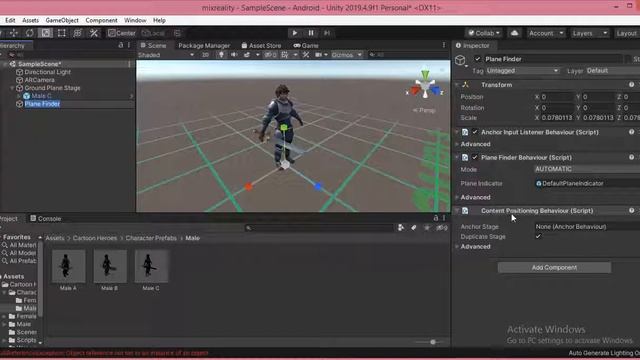
Task: Toggle 2D view in Scene toolbar
Action: tap(206, 55)
